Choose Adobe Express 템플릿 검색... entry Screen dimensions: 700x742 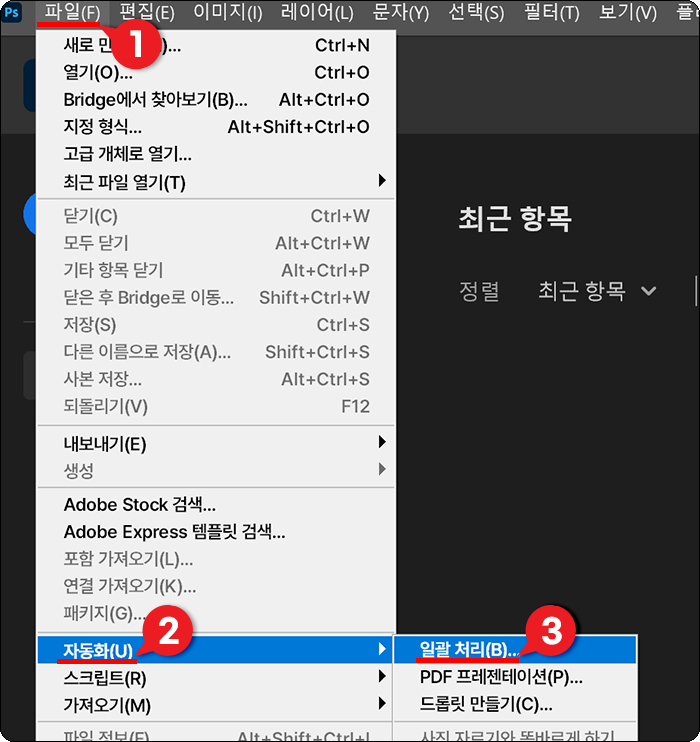[216, 532]
